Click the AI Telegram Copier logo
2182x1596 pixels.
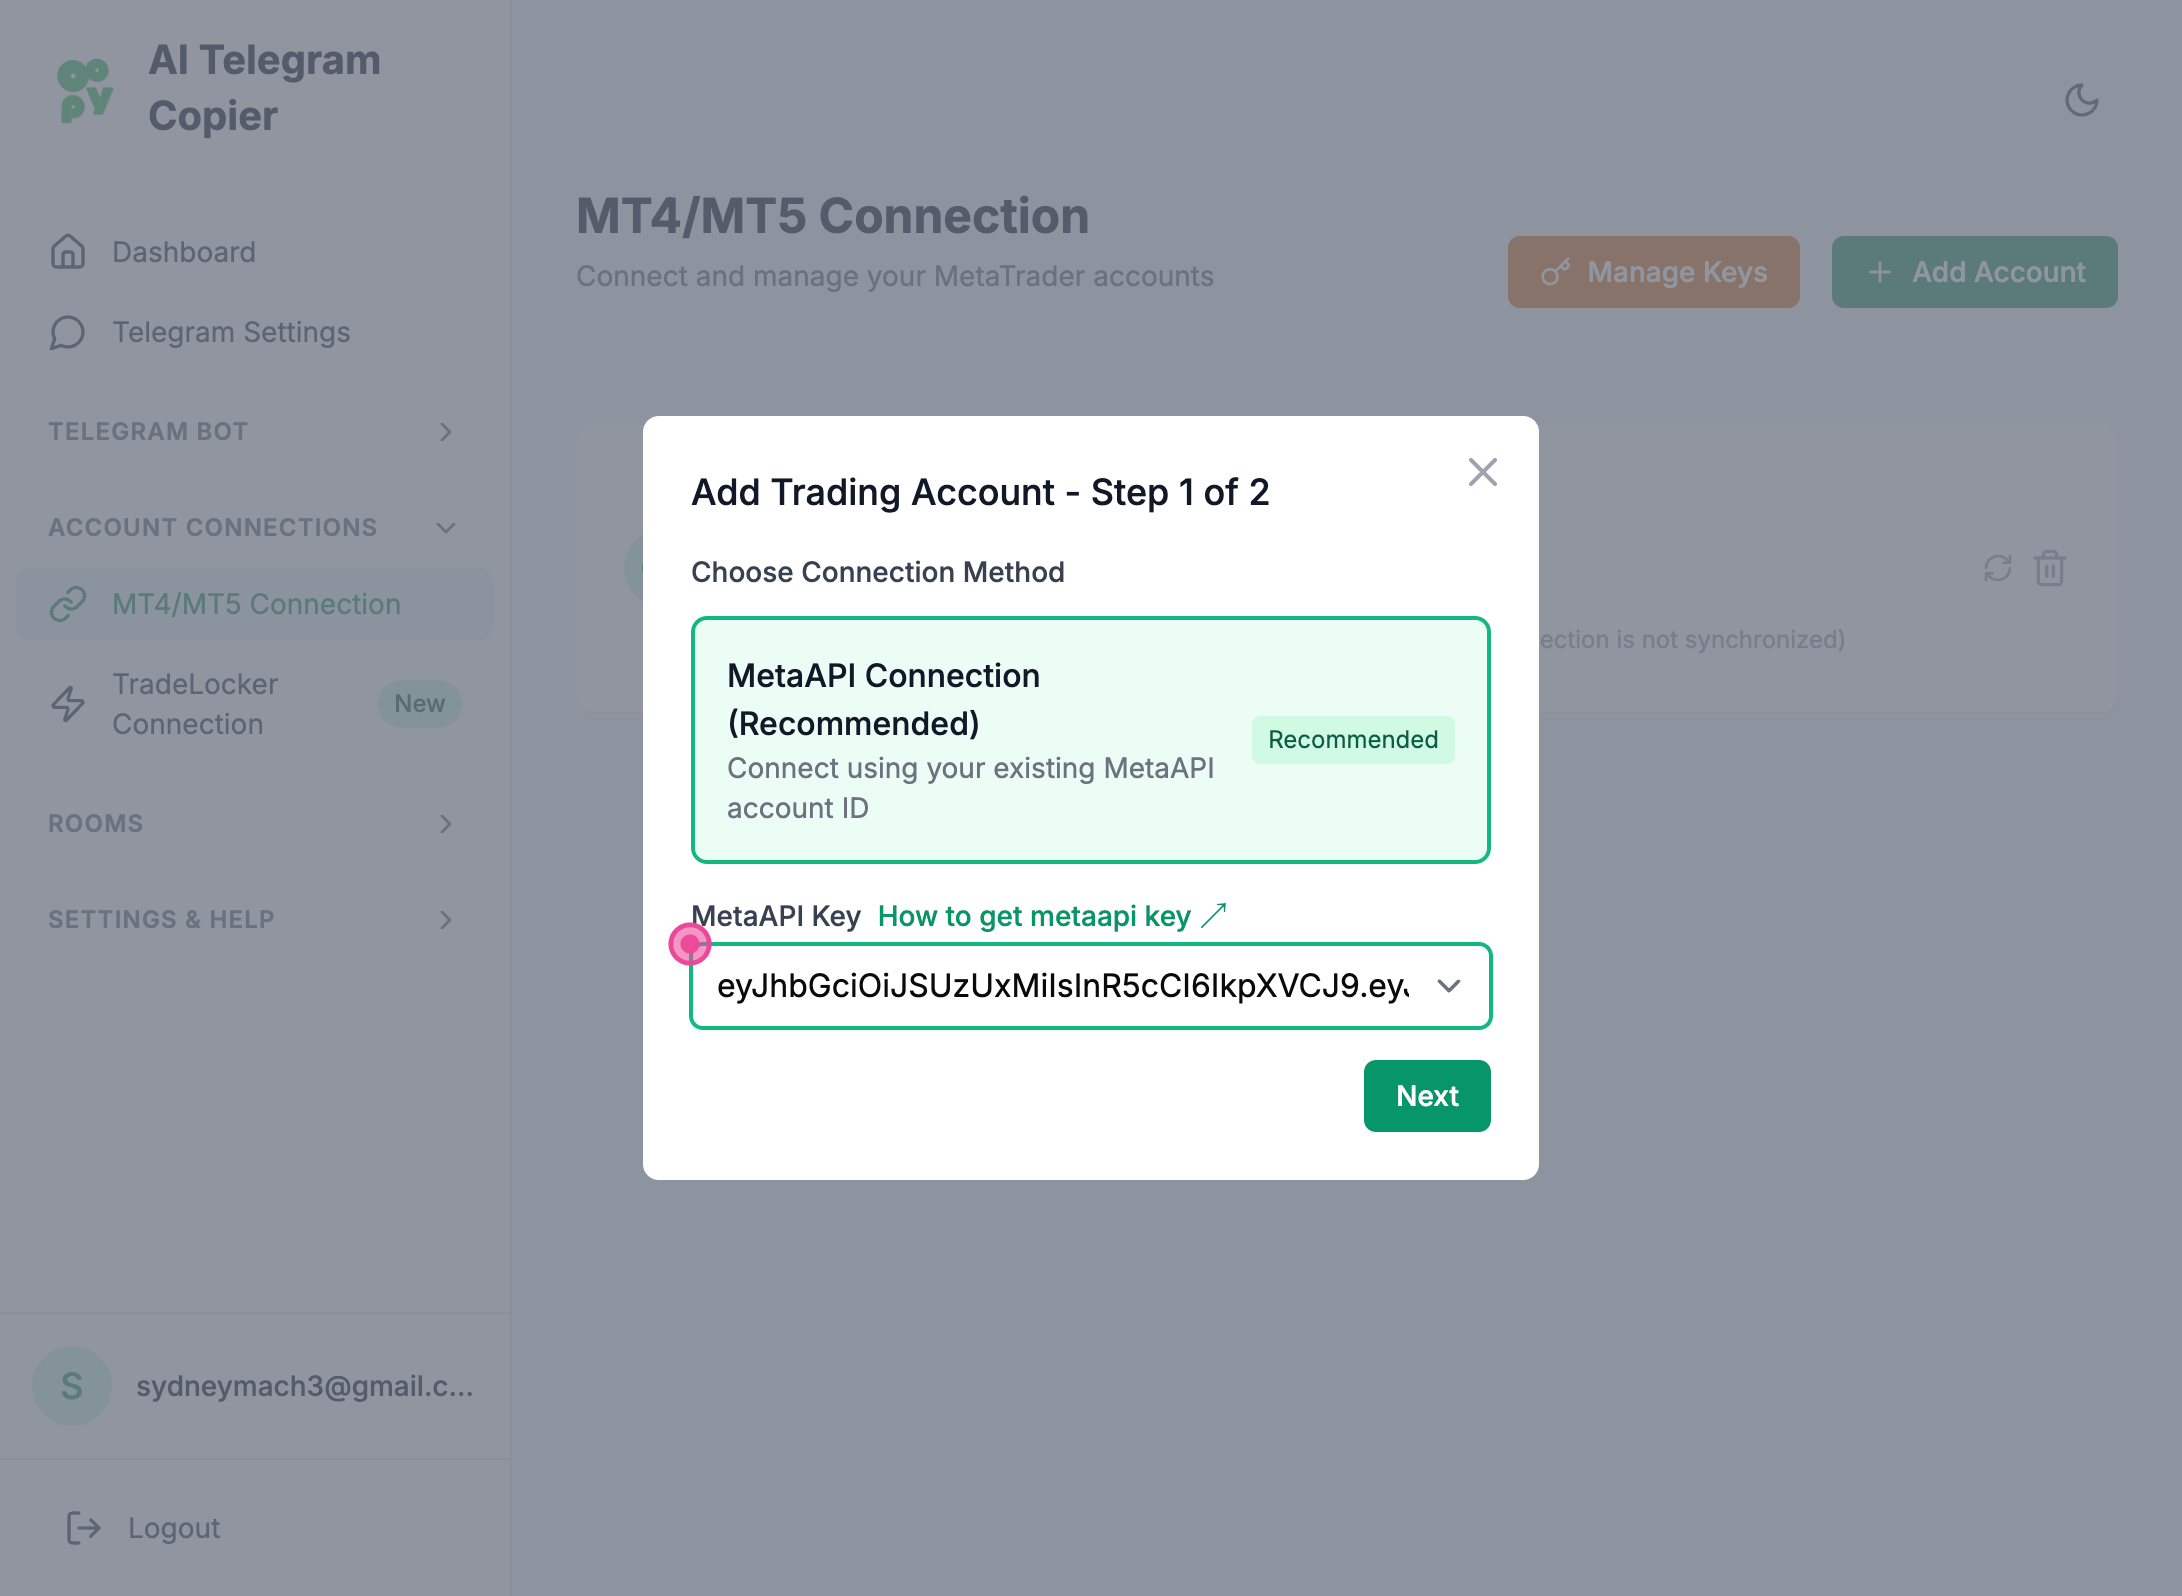[x=86, y=90]
